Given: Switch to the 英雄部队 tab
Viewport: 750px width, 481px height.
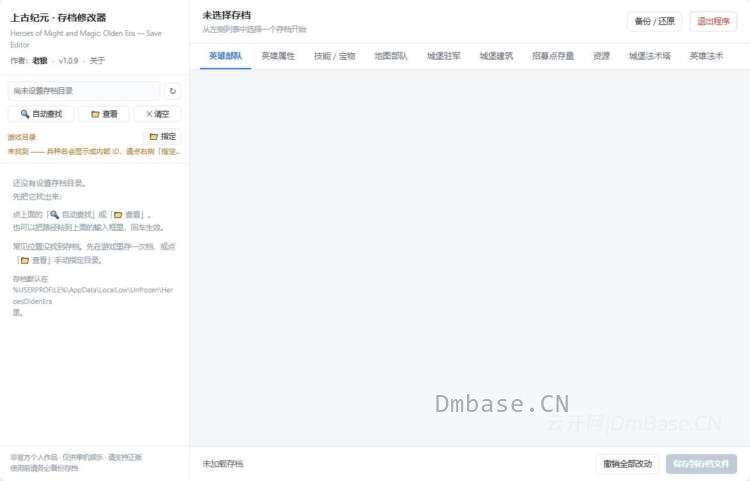Looking at the screenshot, I should (x=225, y=56).
